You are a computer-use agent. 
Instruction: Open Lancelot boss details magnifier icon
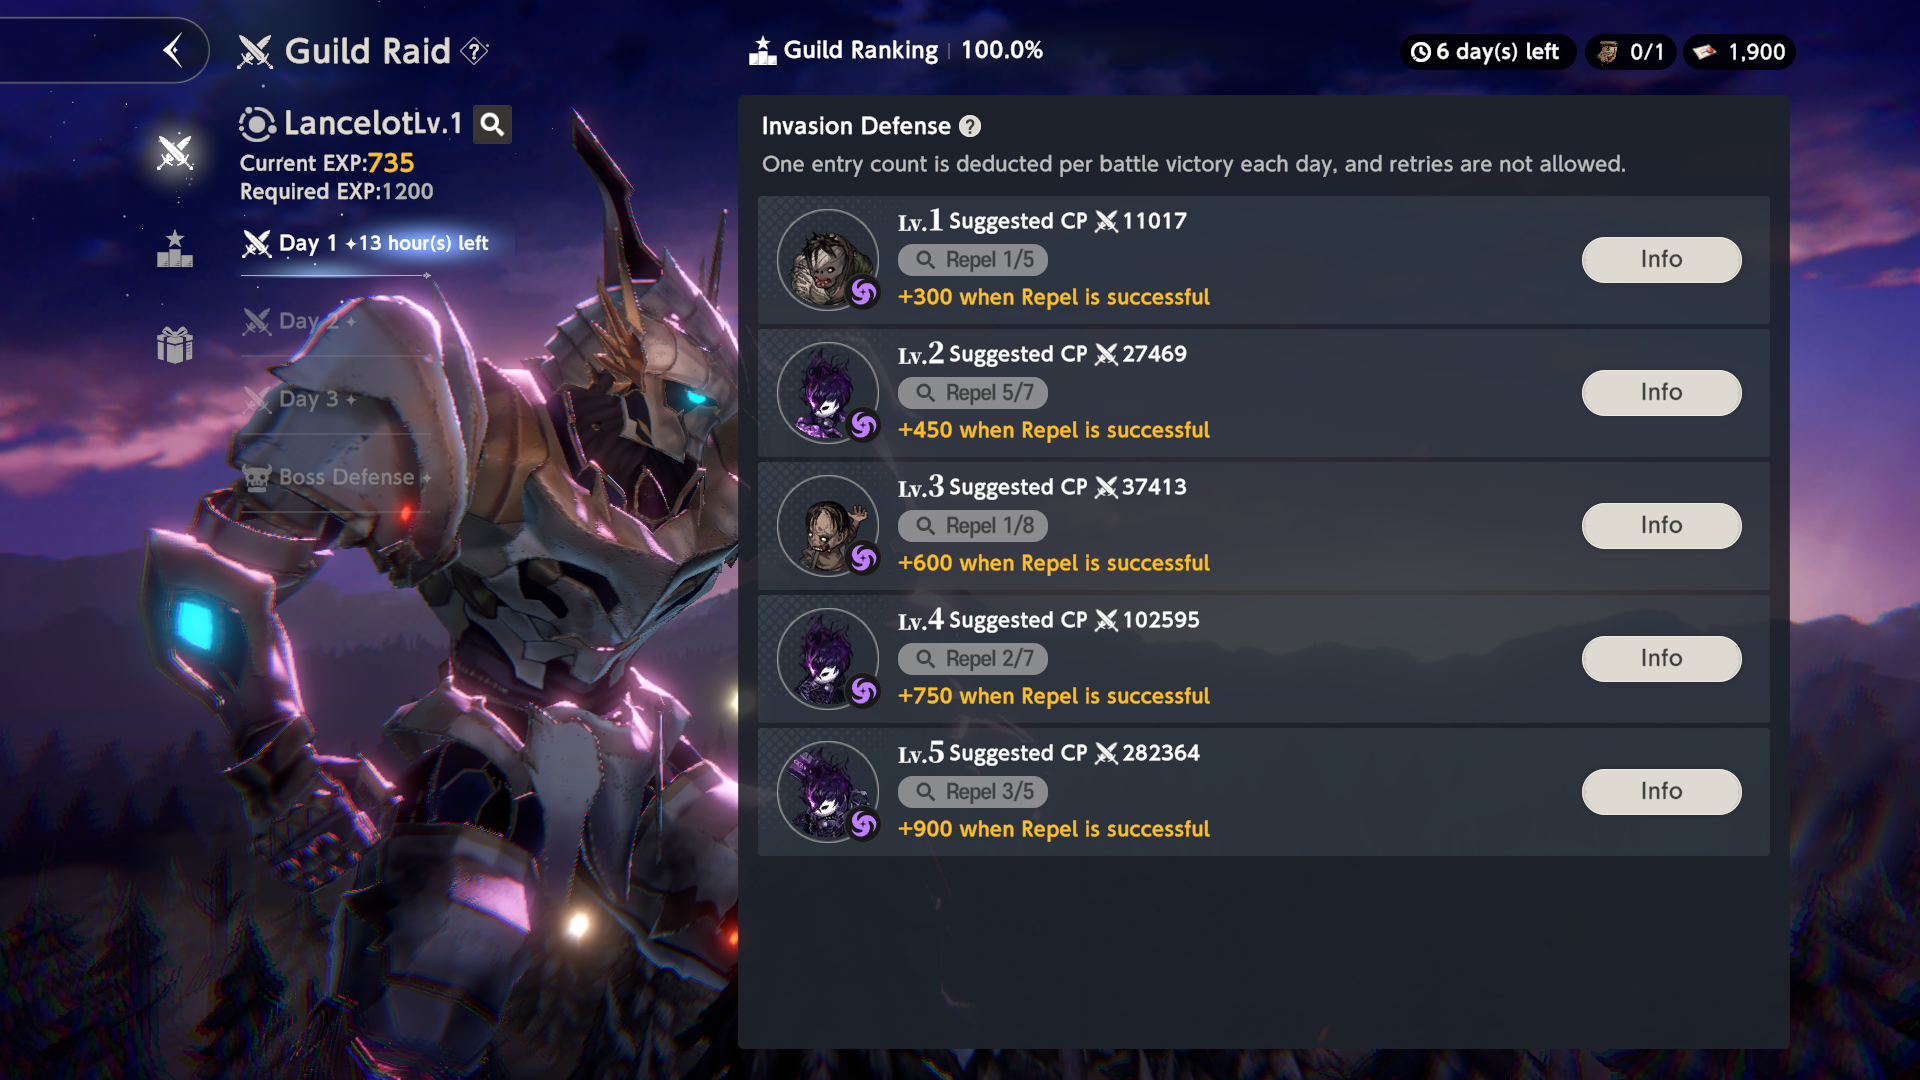pos(492,124)
